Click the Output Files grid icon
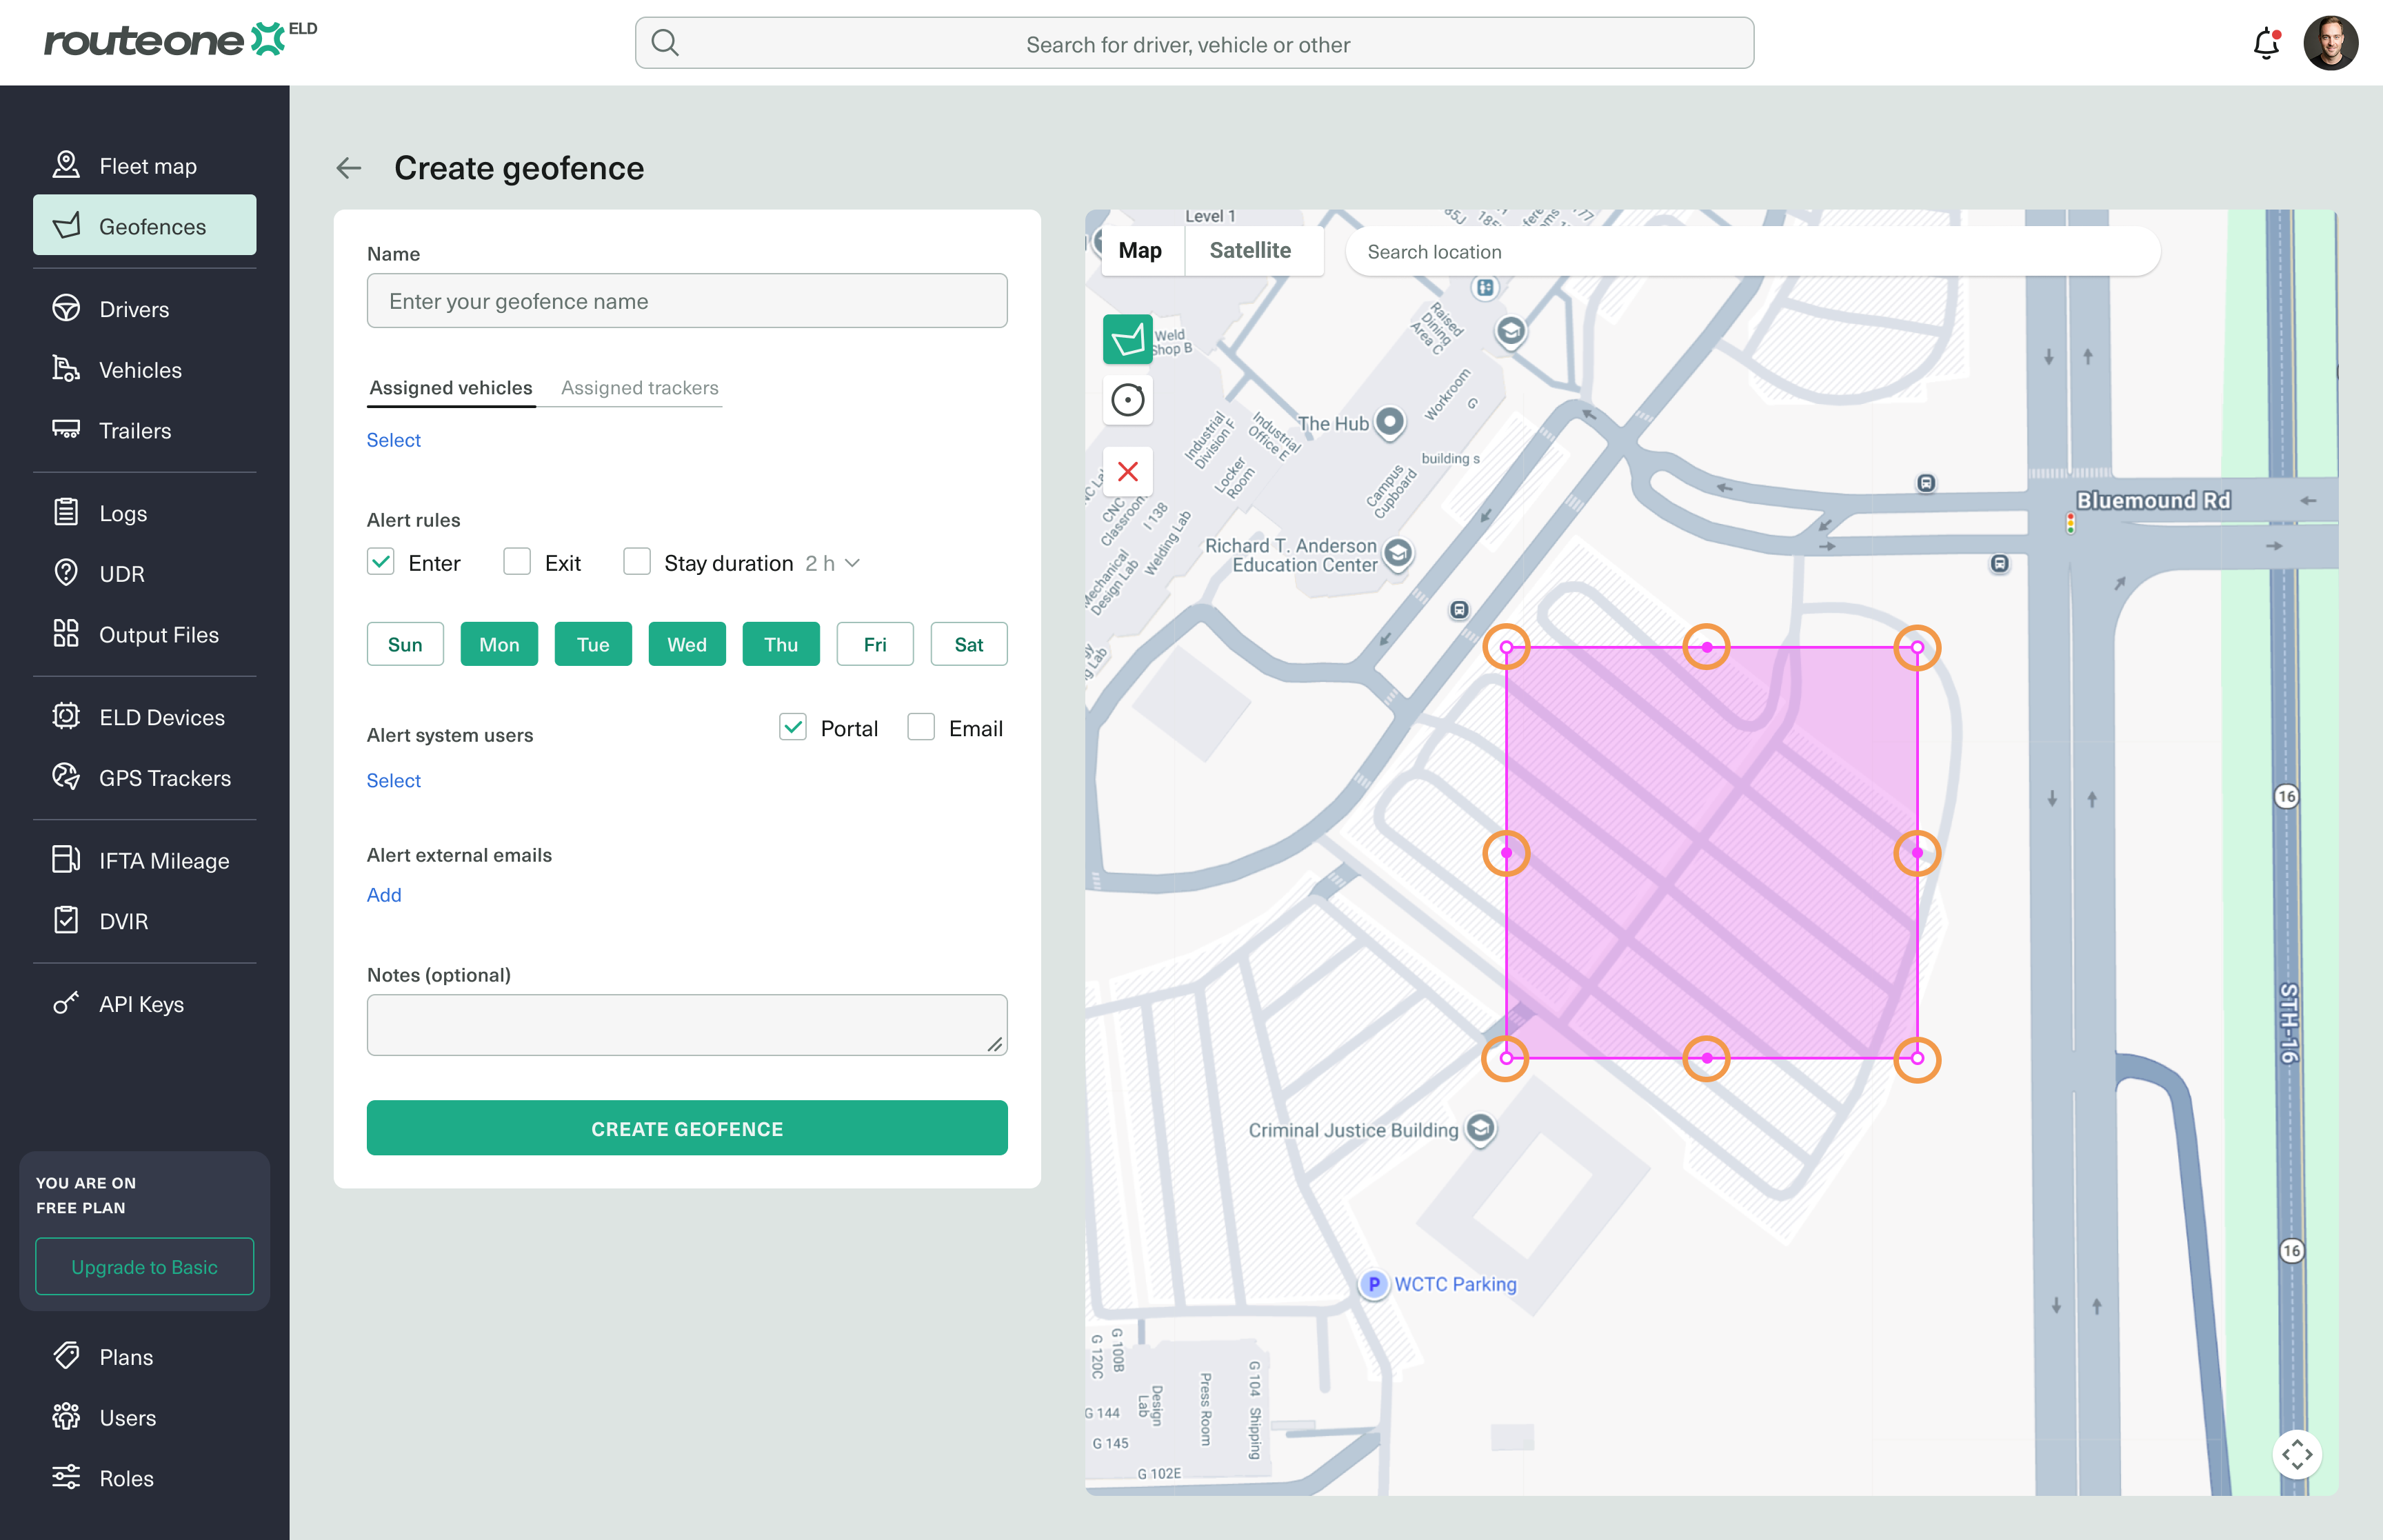The image size is (2383, 1540). [x=66, y=634]
